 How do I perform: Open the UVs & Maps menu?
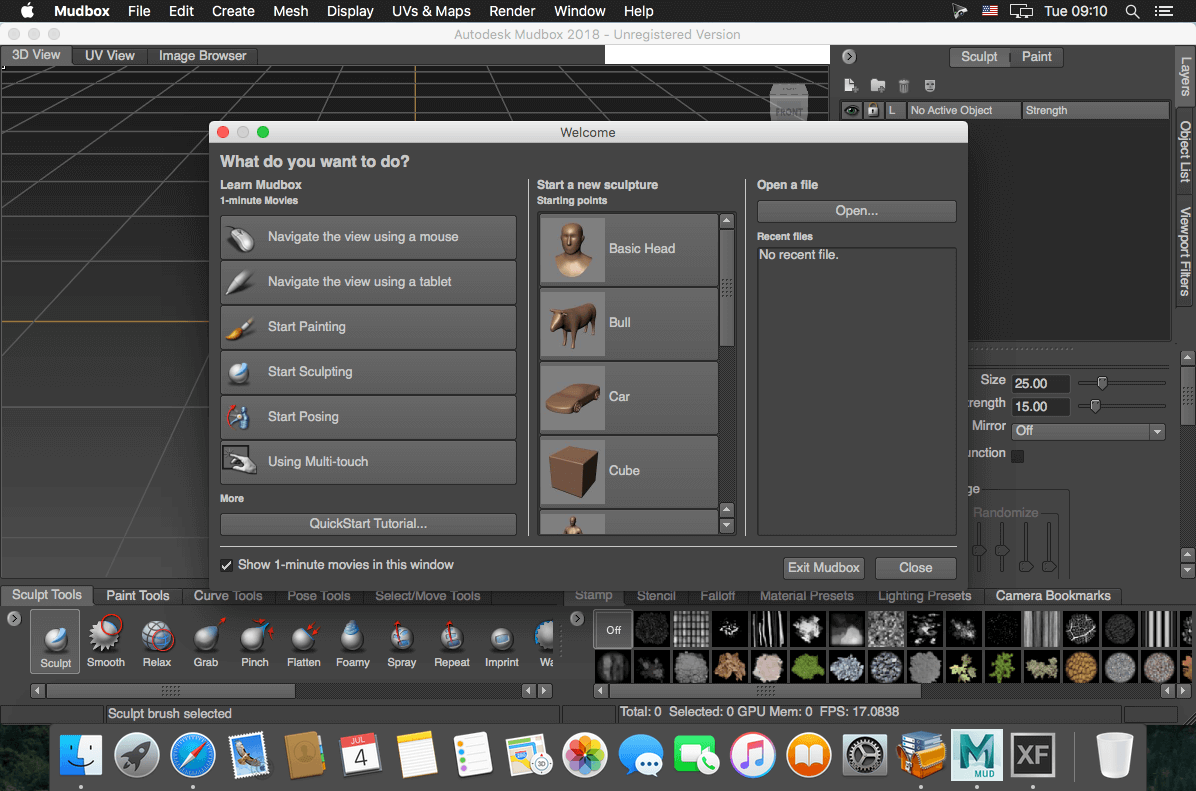[x=431, y=11]
